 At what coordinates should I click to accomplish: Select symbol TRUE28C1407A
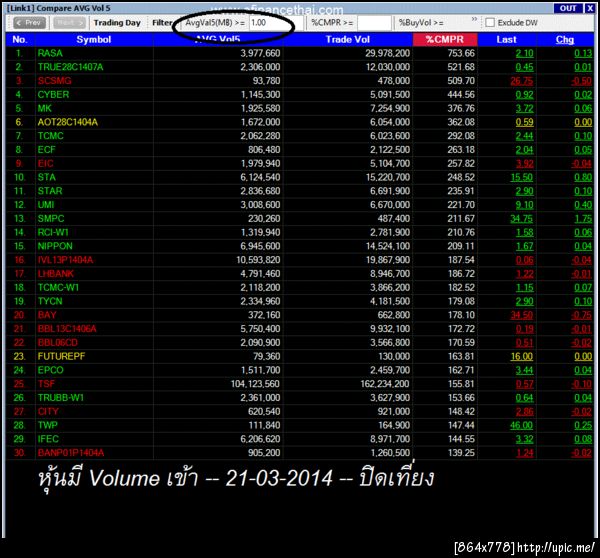70,67
